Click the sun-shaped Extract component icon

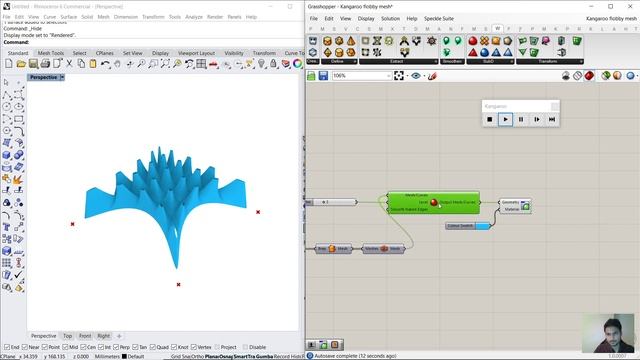pyautogui.click(x=432, y=41)
